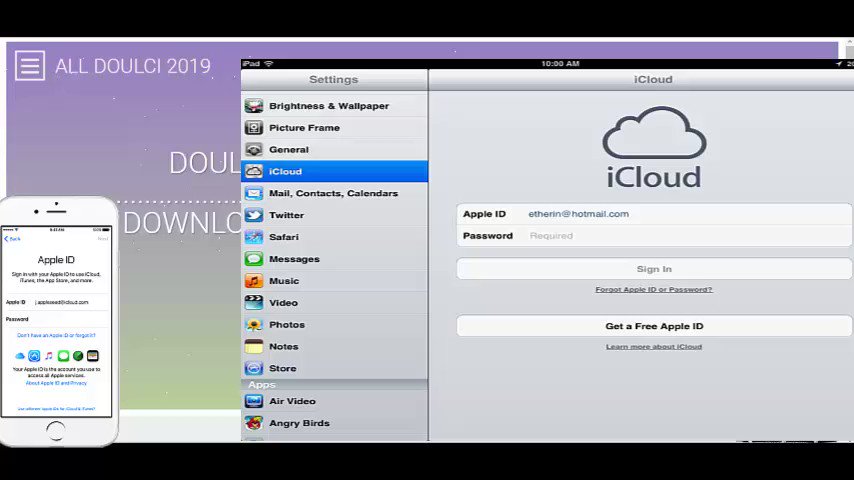Open Safari settings row
The width and height of the screenshot is (854, 480).
(x=334, y=237)
